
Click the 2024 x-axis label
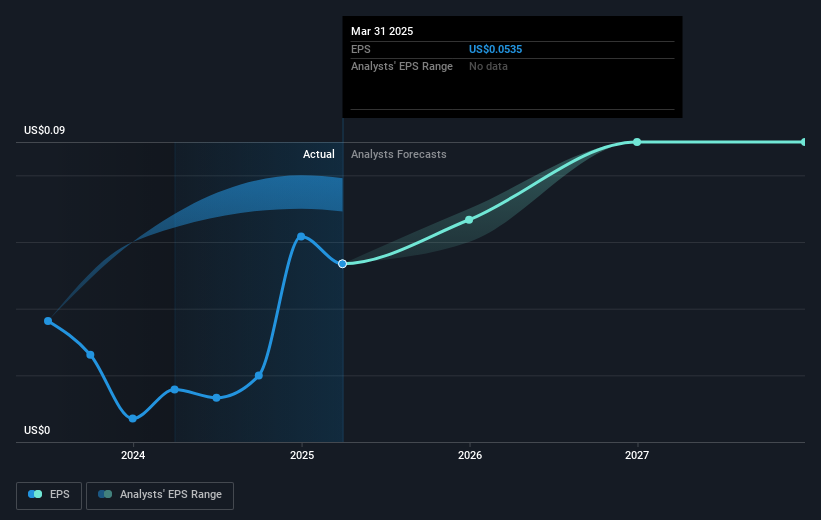(x=133, y=455)
